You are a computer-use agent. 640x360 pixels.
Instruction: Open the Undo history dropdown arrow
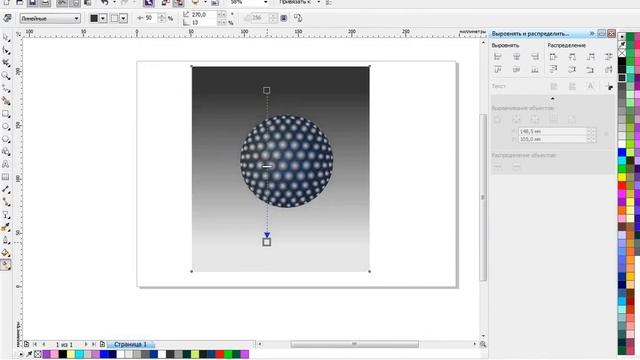click(x=114, y=2)
